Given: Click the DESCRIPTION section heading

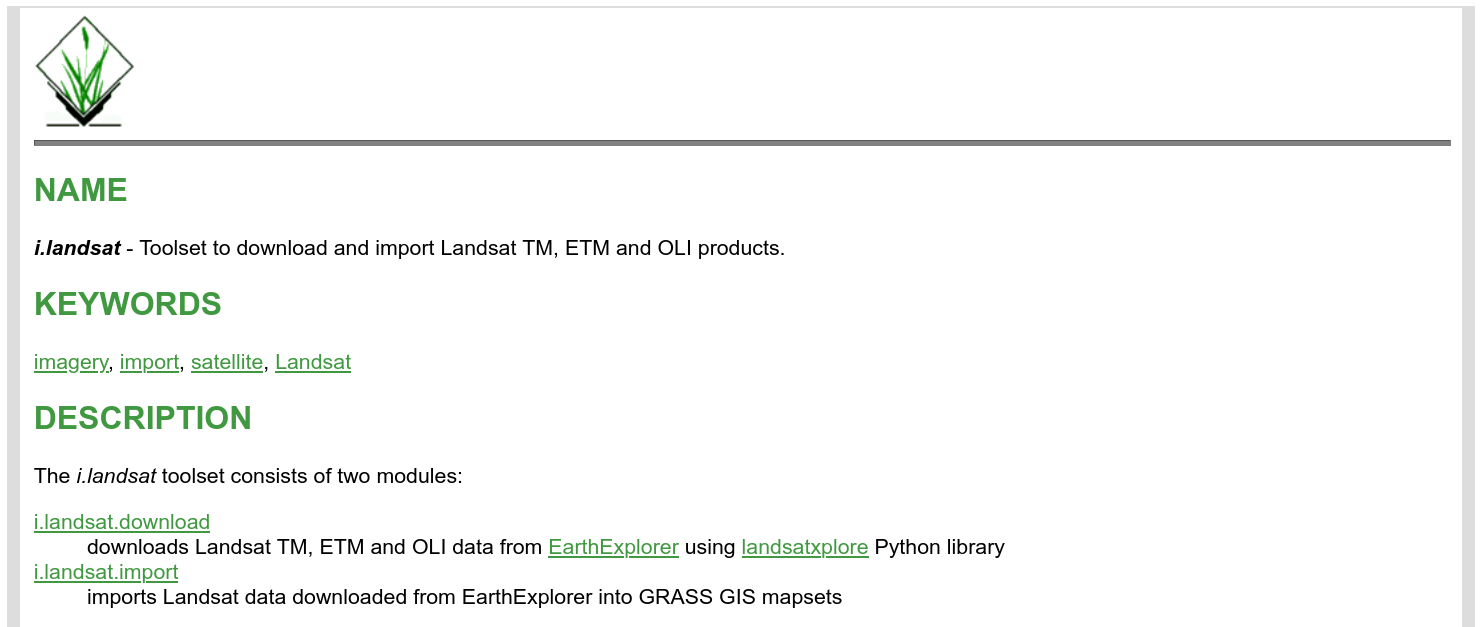Looking at the screenshot, I should tap(143, 418).
